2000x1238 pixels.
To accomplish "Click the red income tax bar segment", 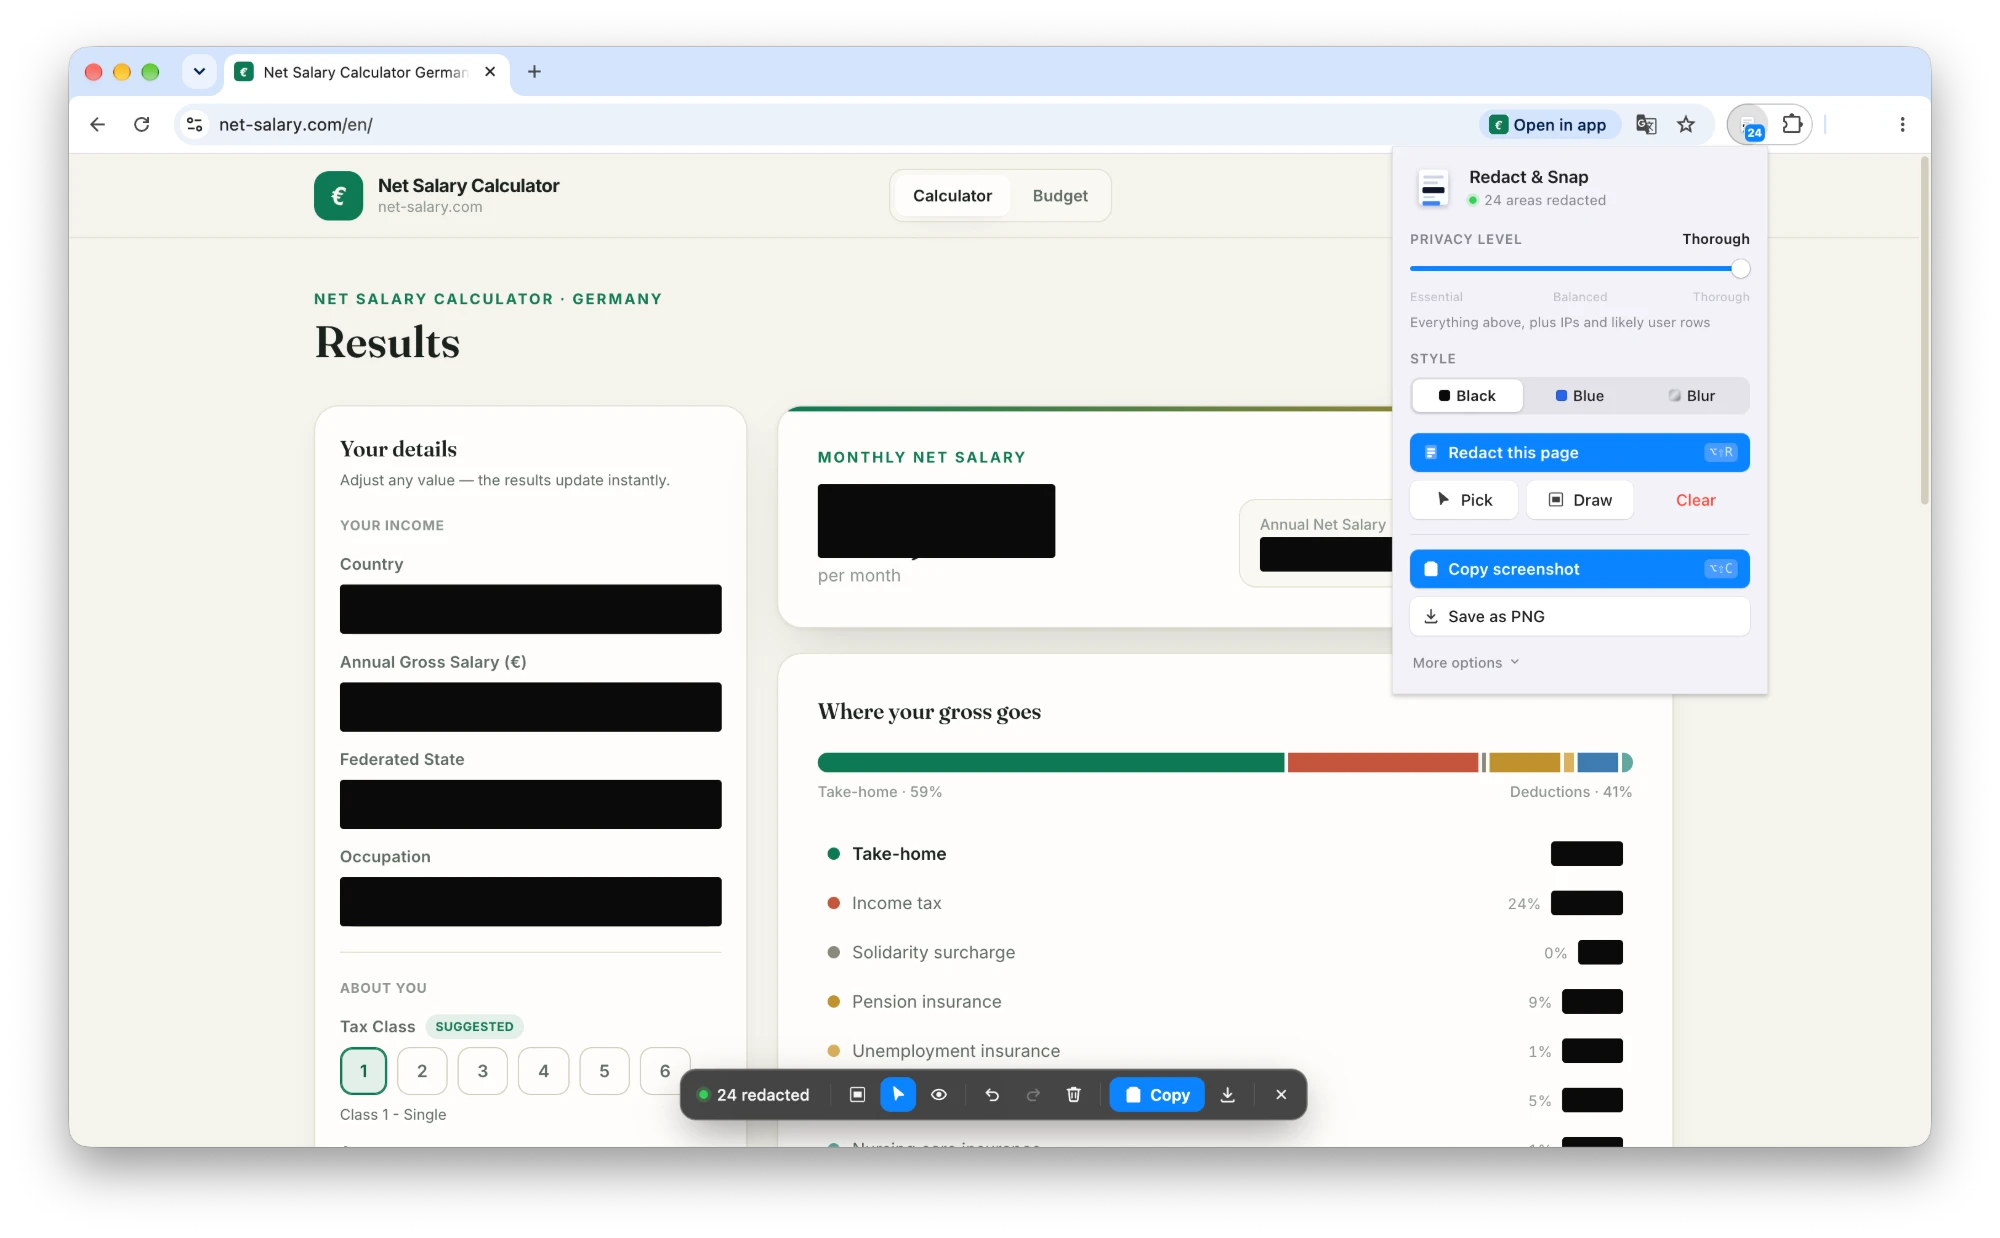I will pyautogui.click(x=1382, y=762).
